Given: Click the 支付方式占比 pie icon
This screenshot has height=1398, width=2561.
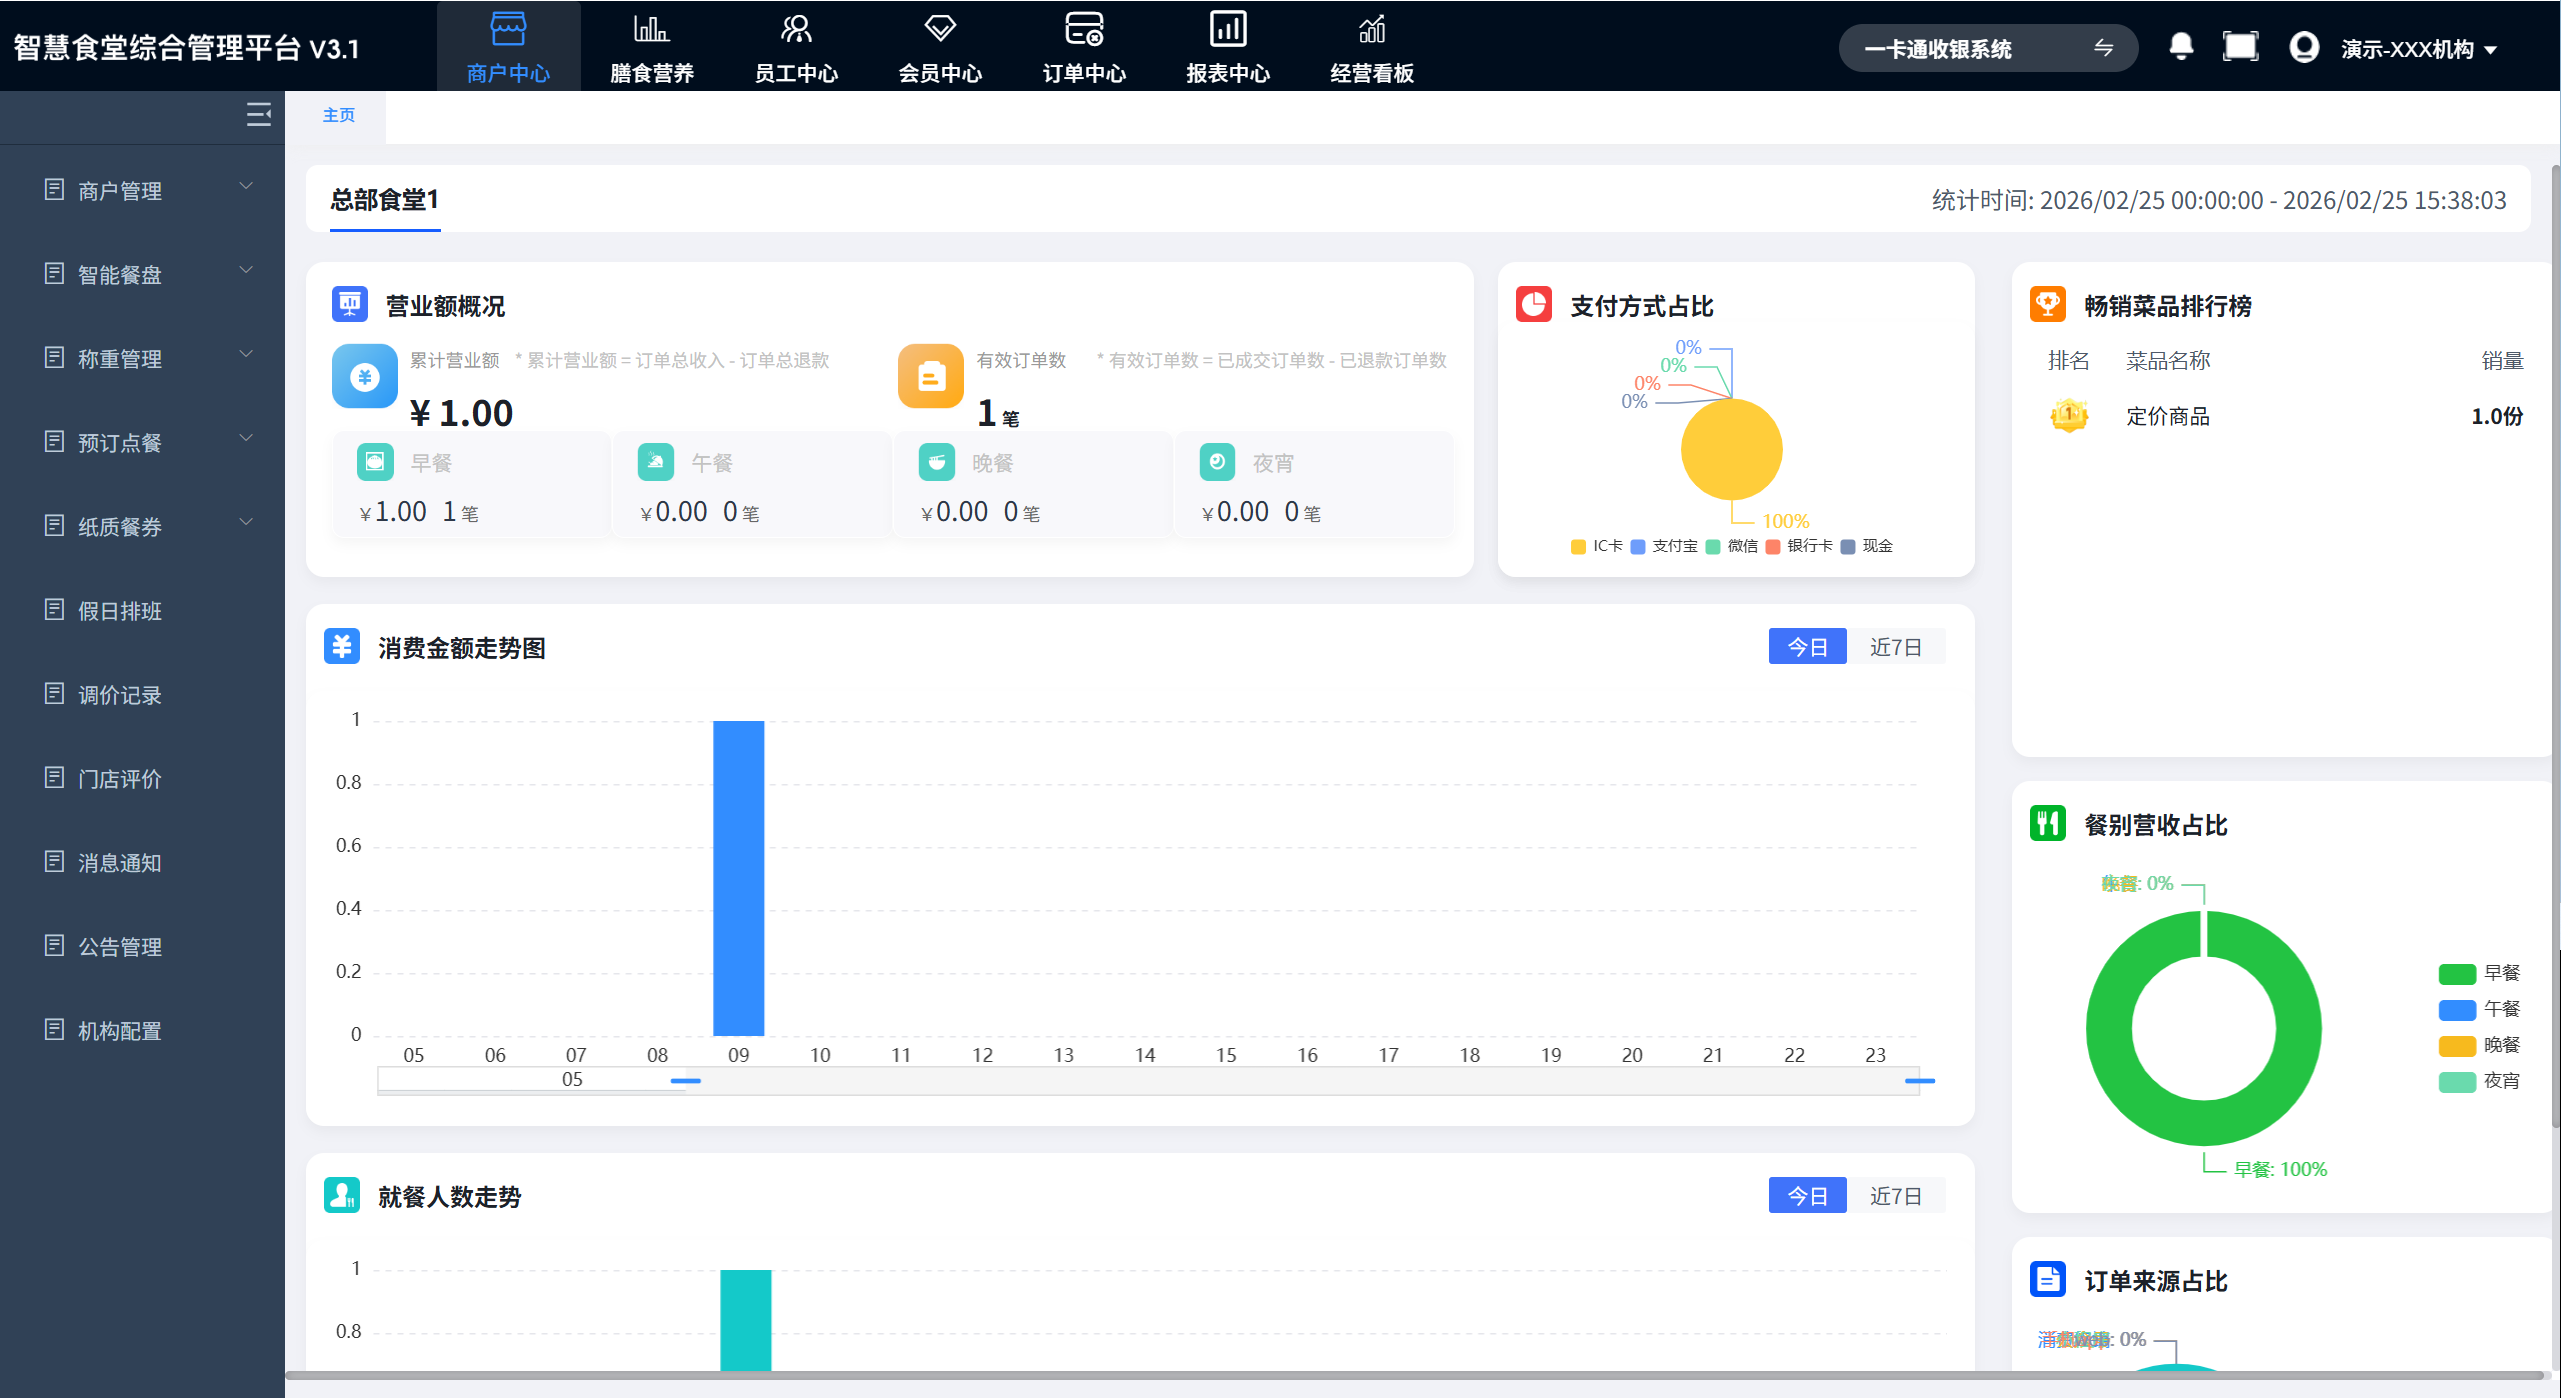Looking at the screenshot, I should tap(1534, 304).
